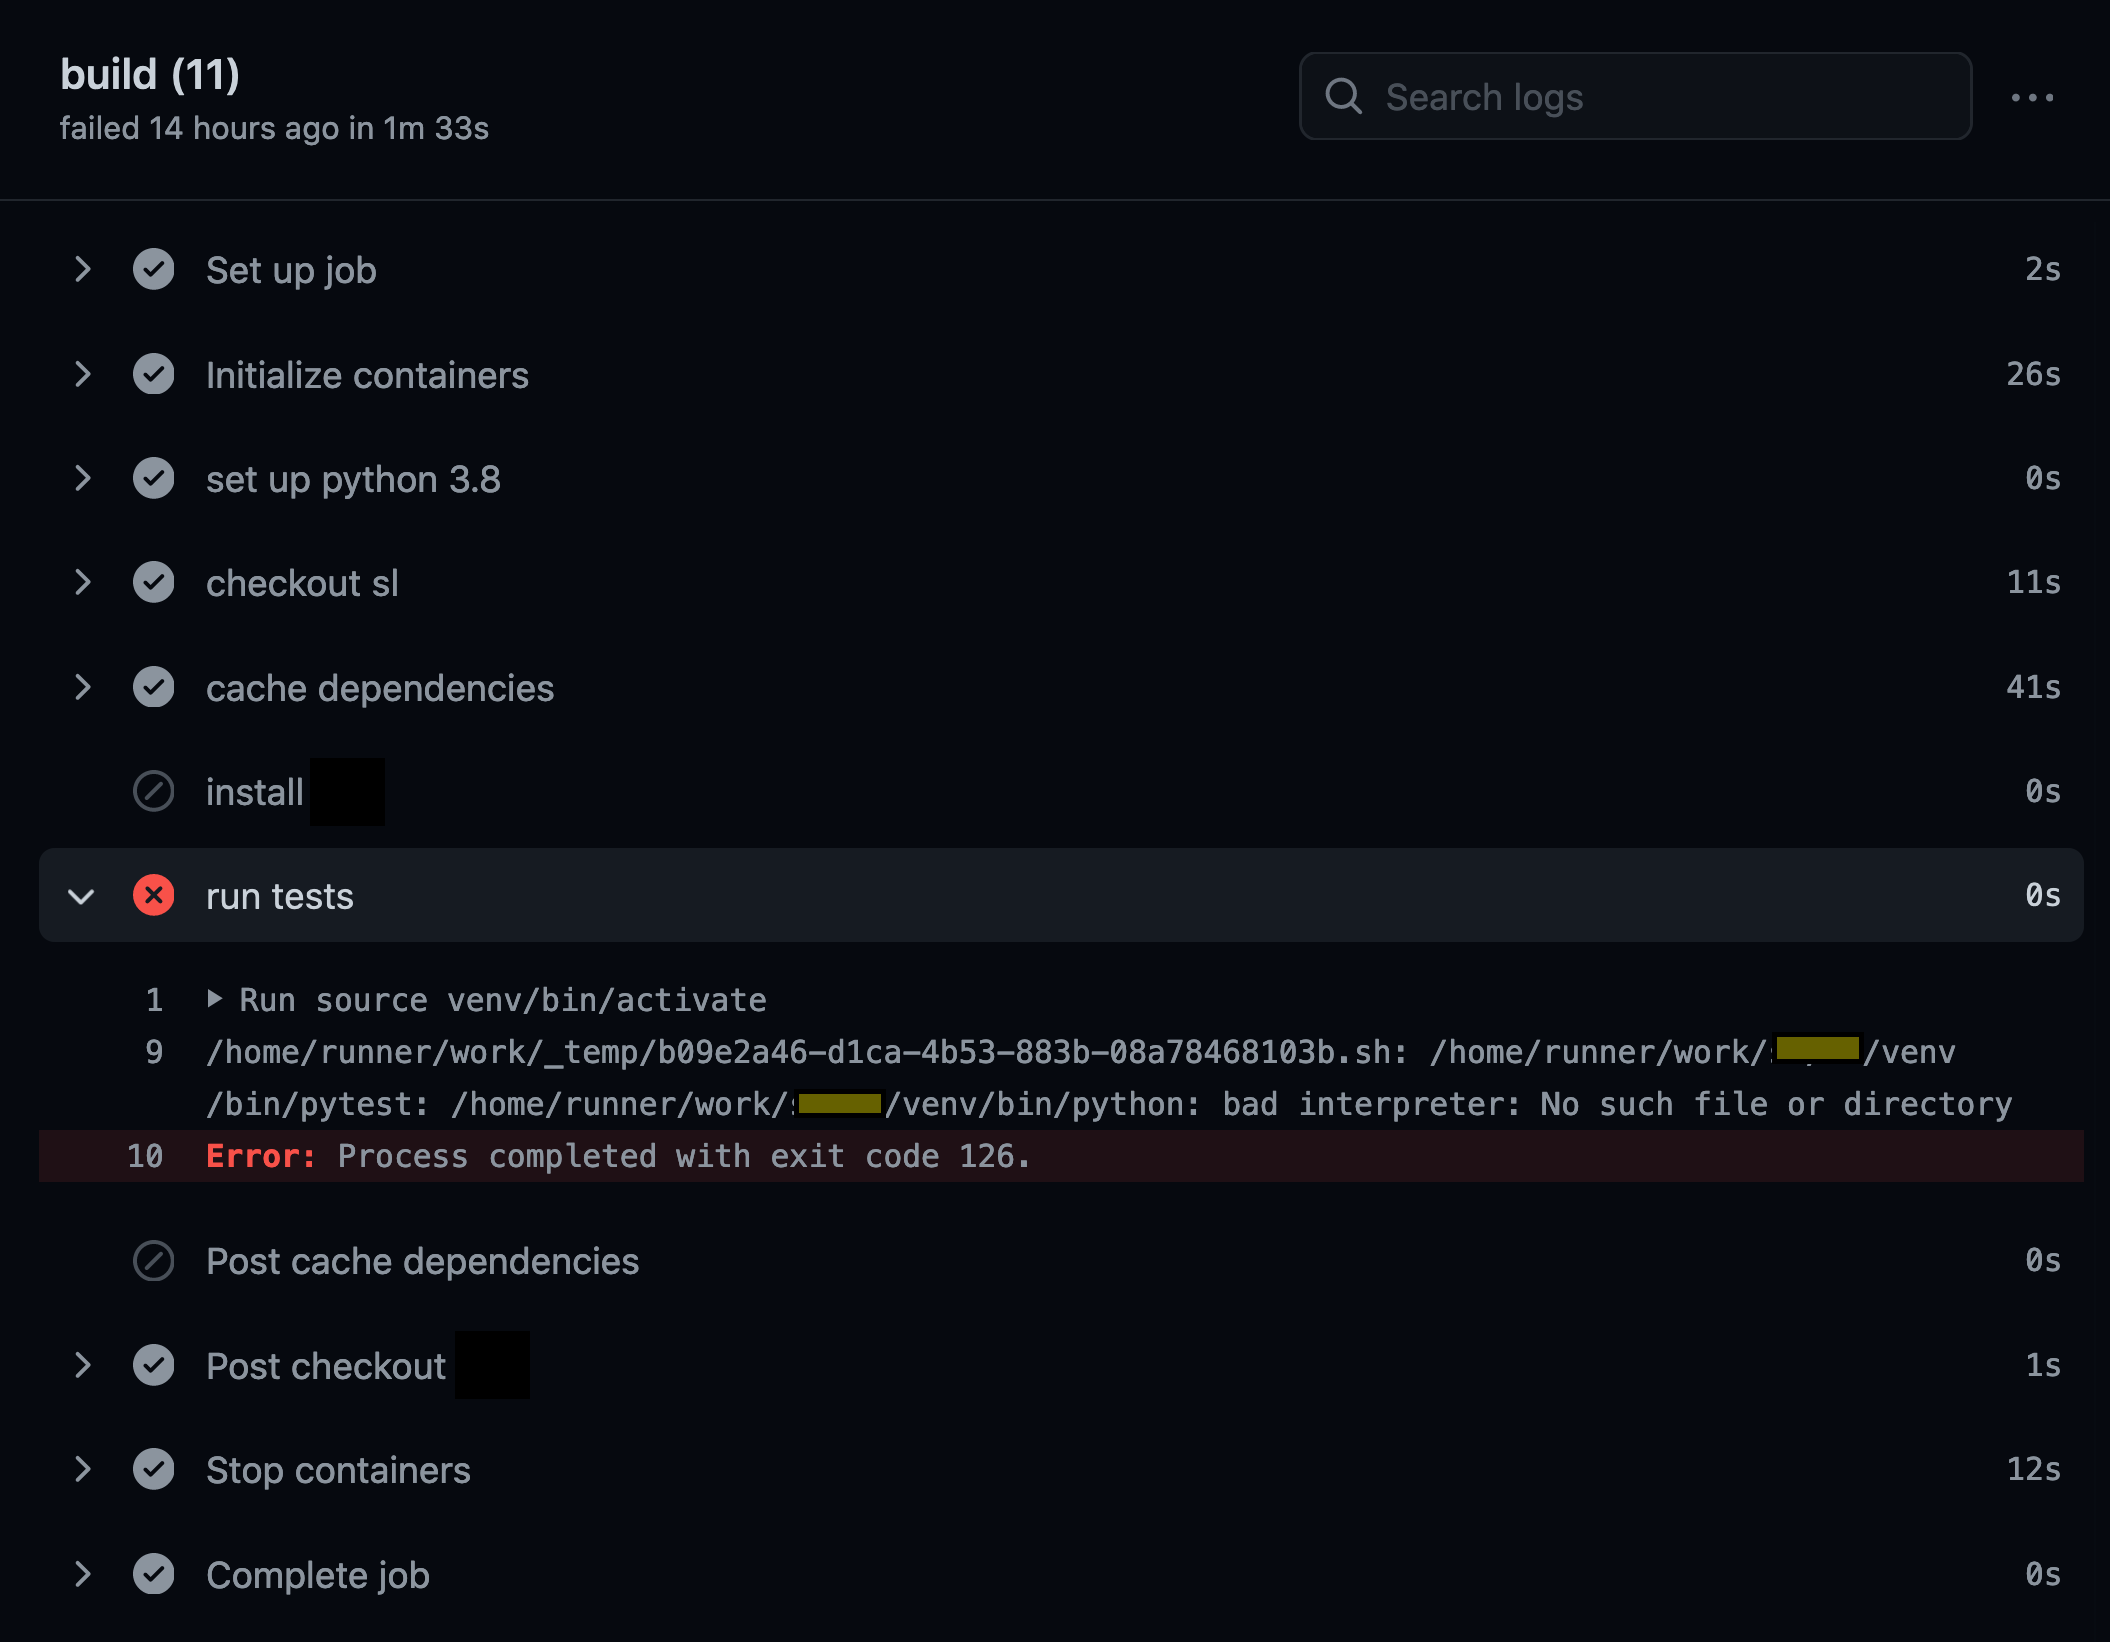
Task: Click the search magnifier icon in the logs search bar
Action: click(1344, 96)
